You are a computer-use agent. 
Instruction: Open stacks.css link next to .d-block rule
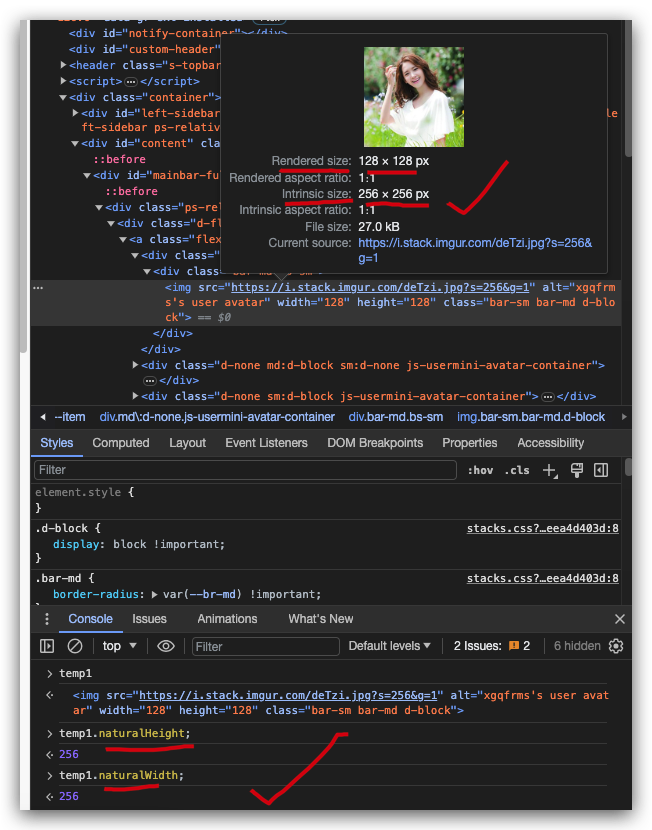pyautogui.click(x=542, y=528)
